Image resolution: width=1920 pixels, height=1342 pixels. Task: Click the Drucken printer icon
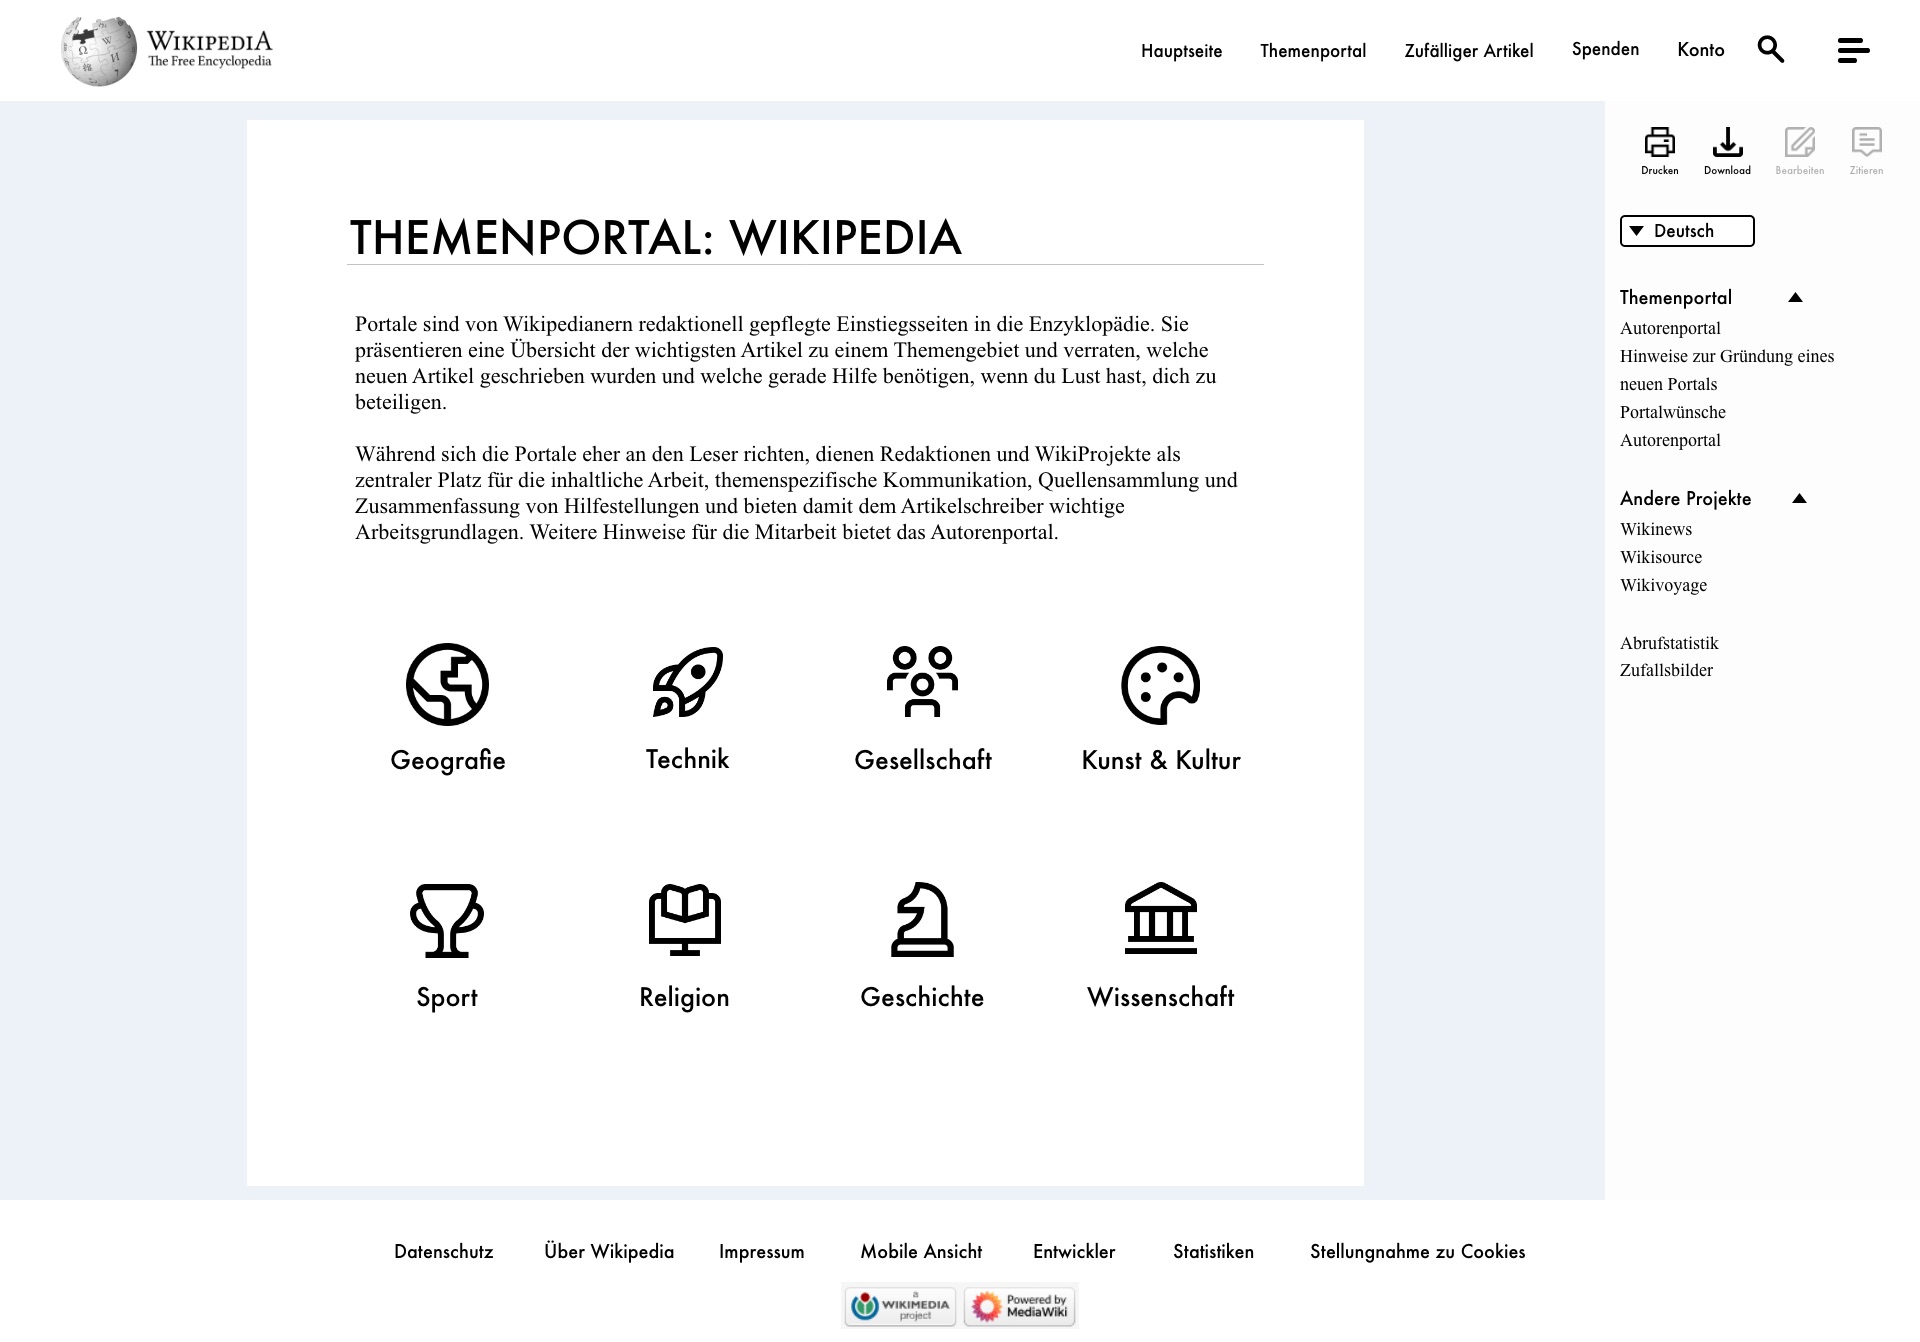point(1660,142)
